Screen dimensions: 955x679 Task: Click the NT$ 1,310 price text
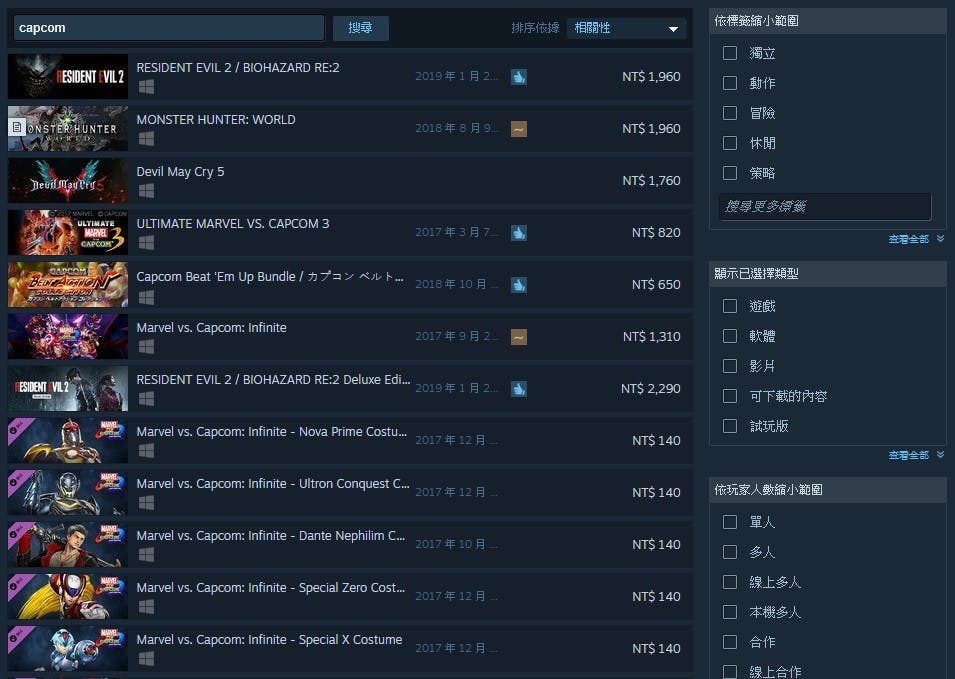click(x=651, y=337)
